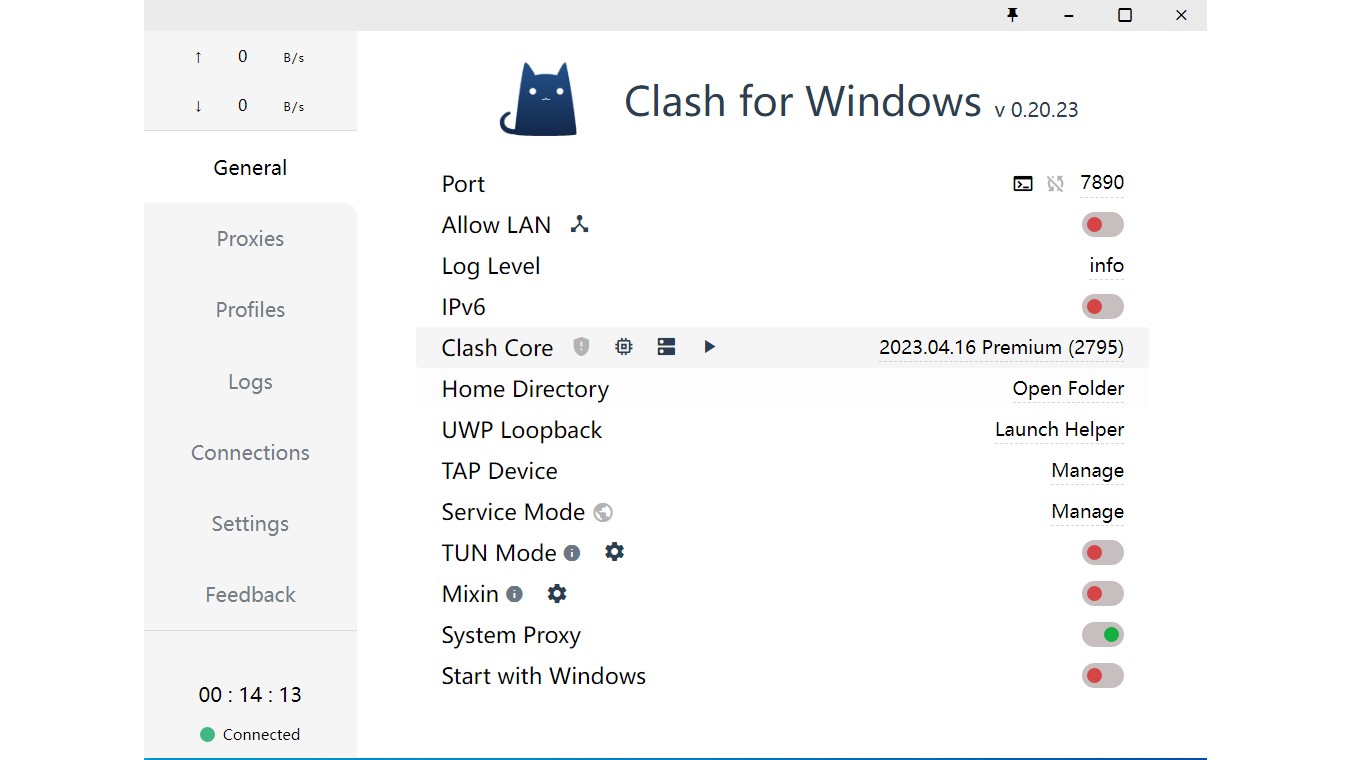Click the network icon beside Allow LAN
This screenshot has width=1350, height=760.
click(x=579, y=224)
